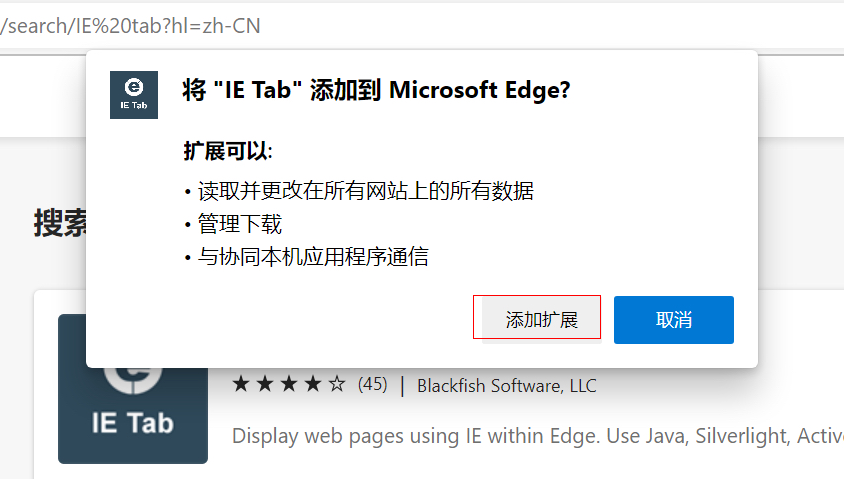867x479 pixels.
Task: Click the first filled rating star
Action: [x=240, y=385]
